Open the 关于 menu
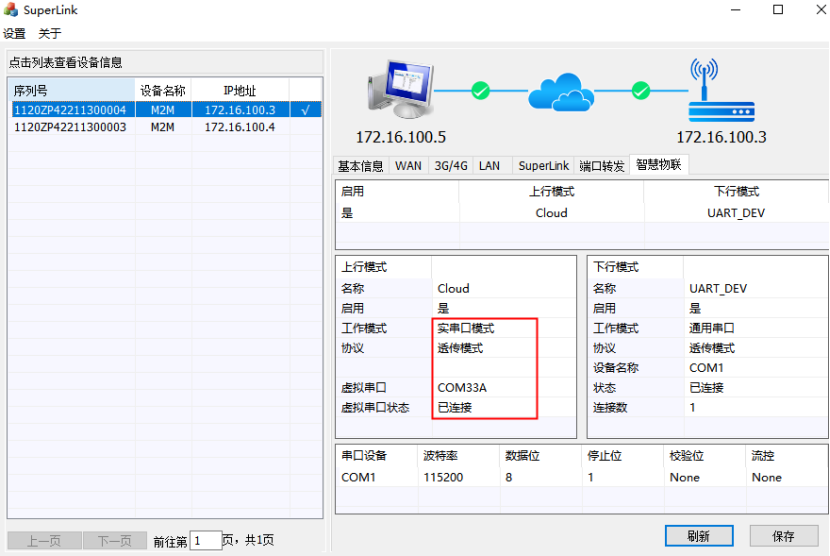This screenshot has height=556, width=830. point(50,33)
